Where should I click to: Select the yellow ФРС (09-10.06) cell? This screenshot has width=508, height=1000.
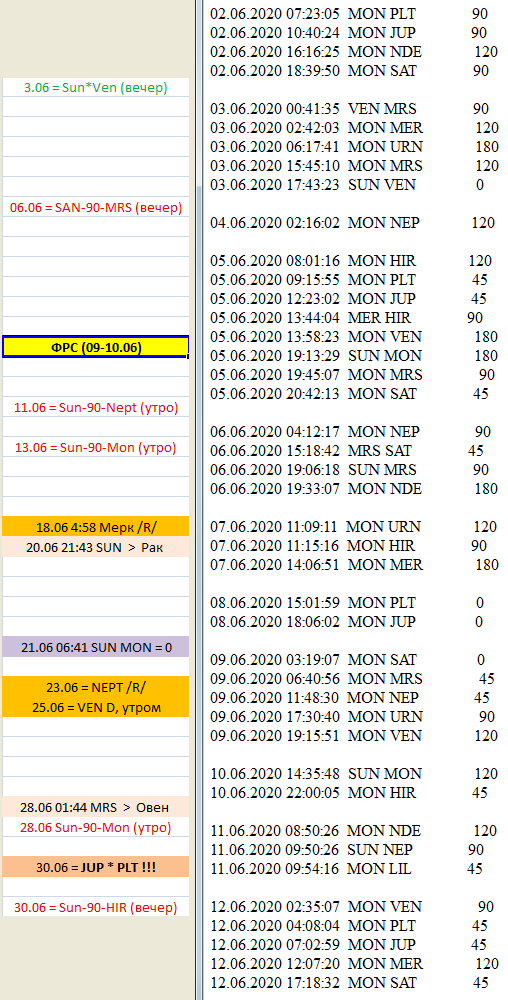click(x=96, y=347)
